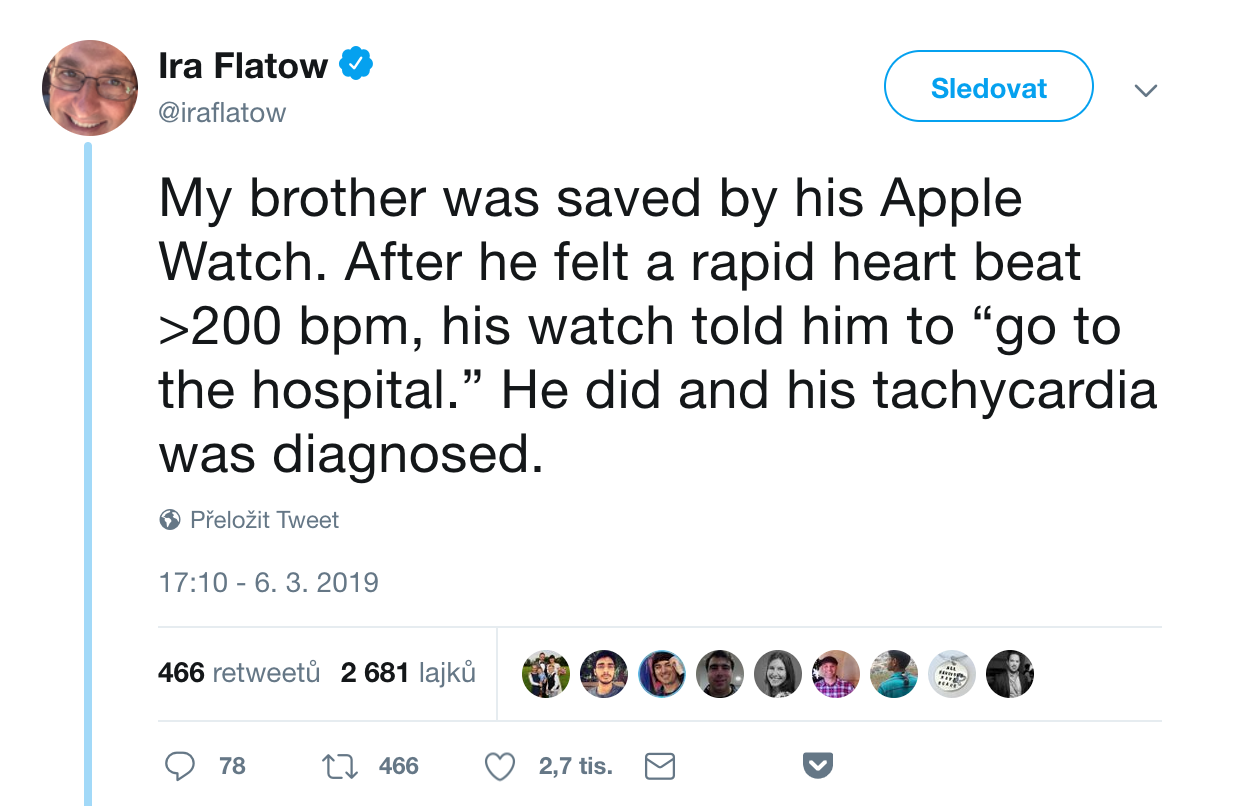Click the globe icon beside Přeložit Tweet
The height and width of the screenshot is (806, 1236).
click(x=168, y=519)
